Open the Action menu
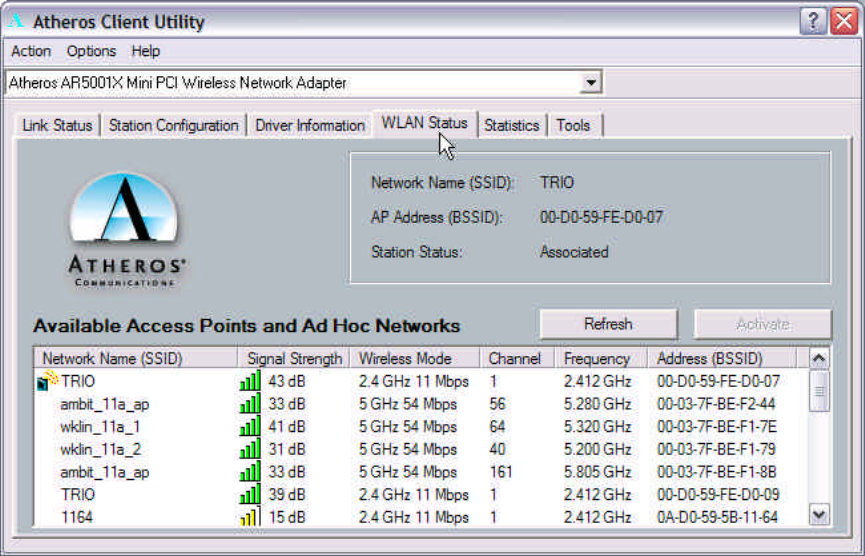Image resolution: width=865 pixels, height=556 pixels. [31, 51]
